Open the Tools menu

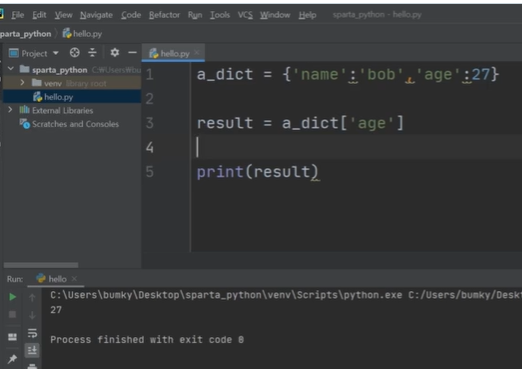(220, 15)
